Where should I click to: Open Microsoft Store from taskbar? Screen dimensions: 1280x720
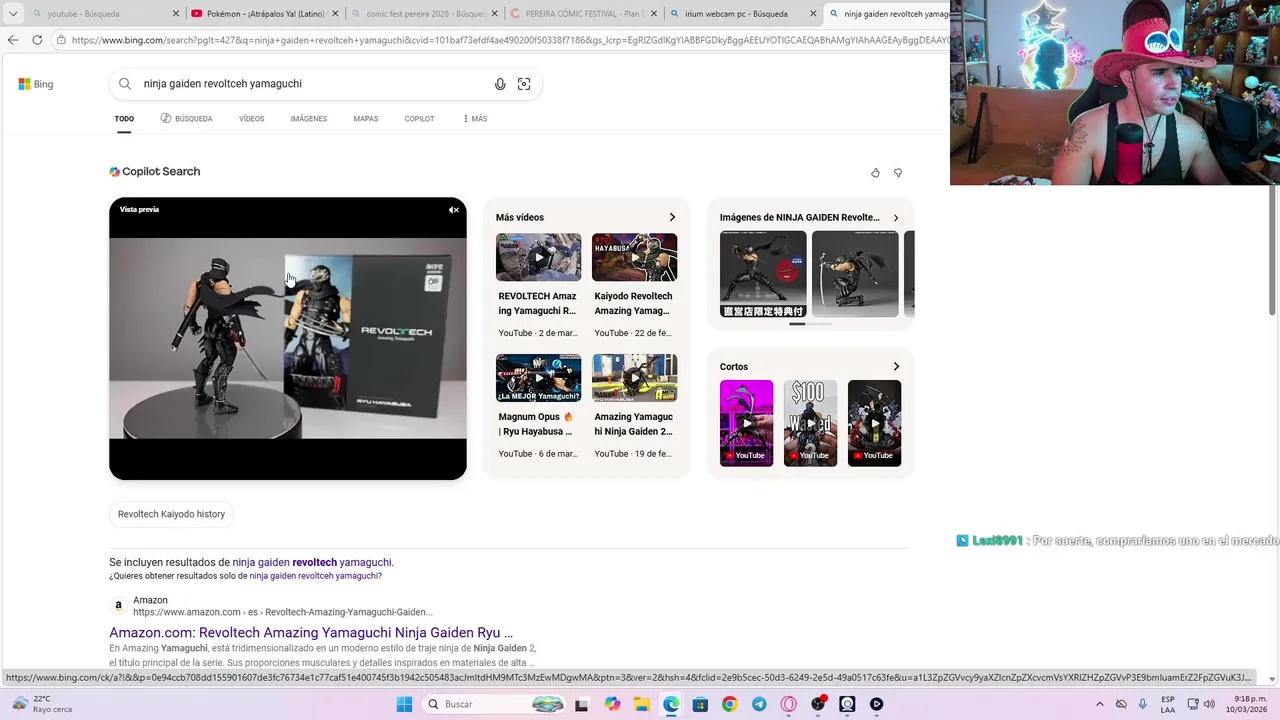[x=700, y=704]
